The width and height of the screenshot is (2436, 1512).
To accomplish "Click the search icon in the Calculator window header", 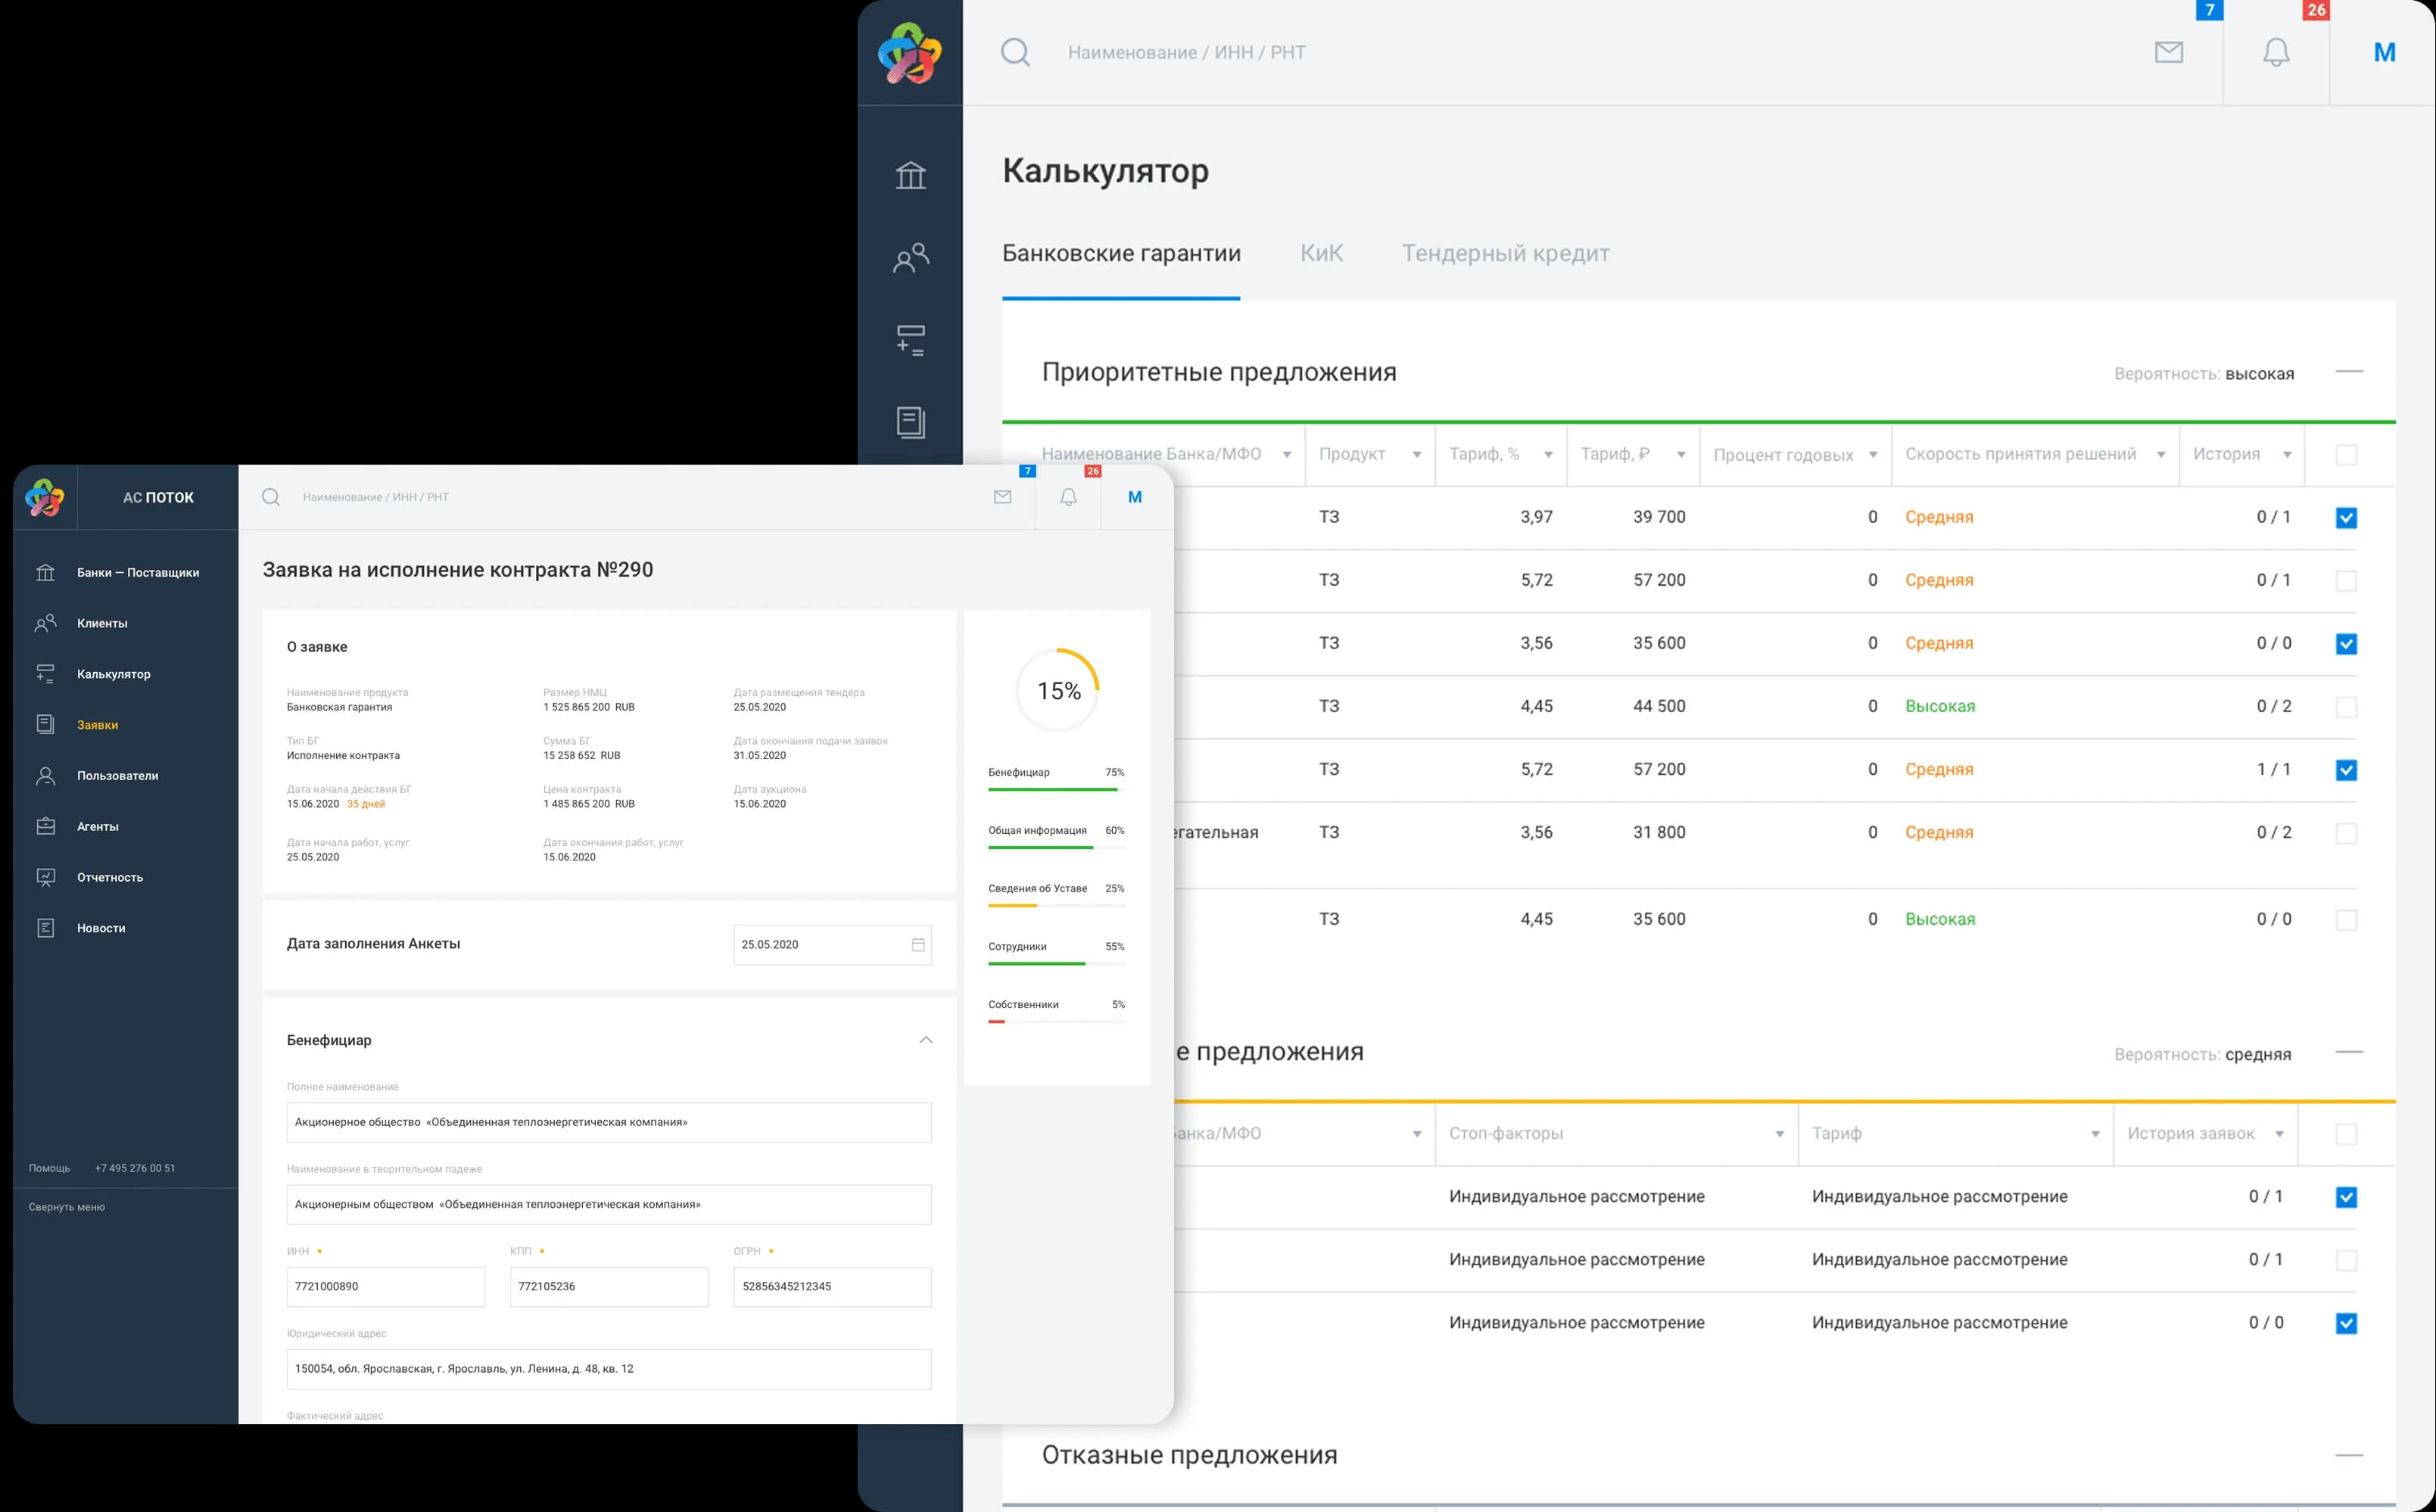I will pos(1015,52).
